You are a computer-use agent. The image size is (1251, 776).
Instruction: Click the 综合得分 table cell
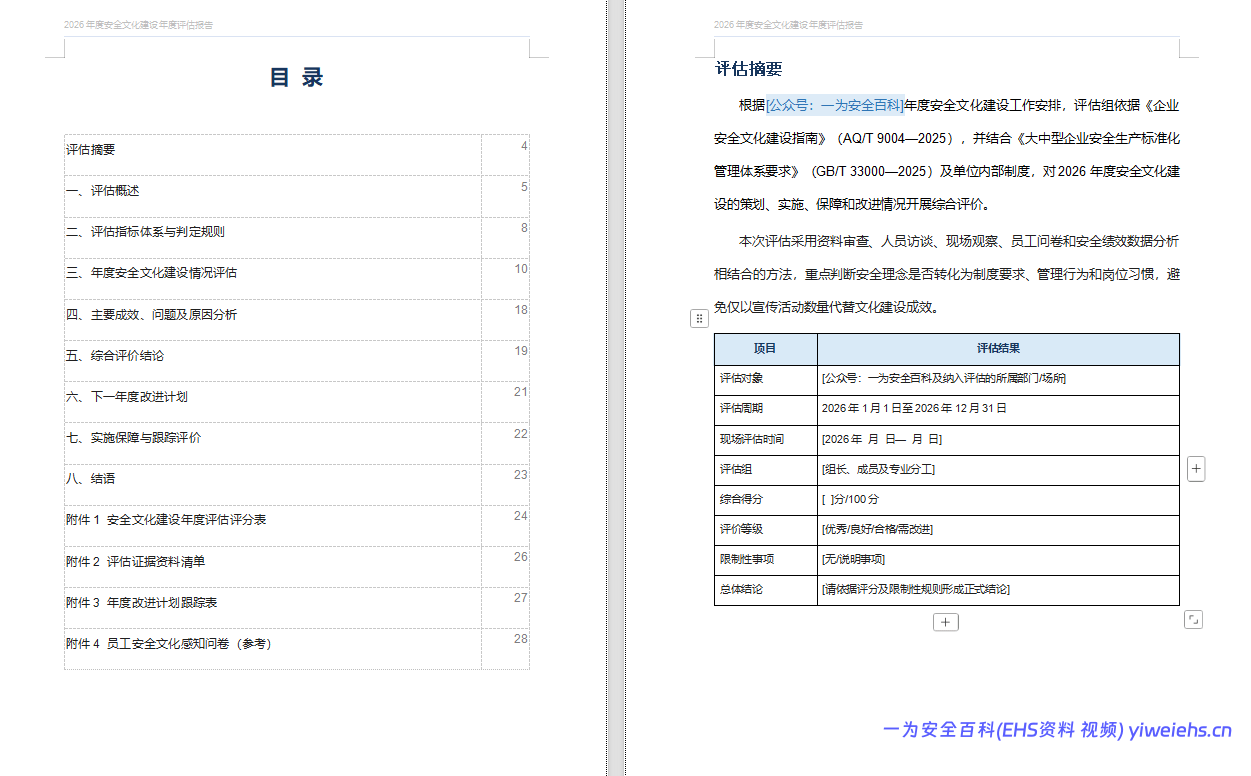(x=765, y=499)
